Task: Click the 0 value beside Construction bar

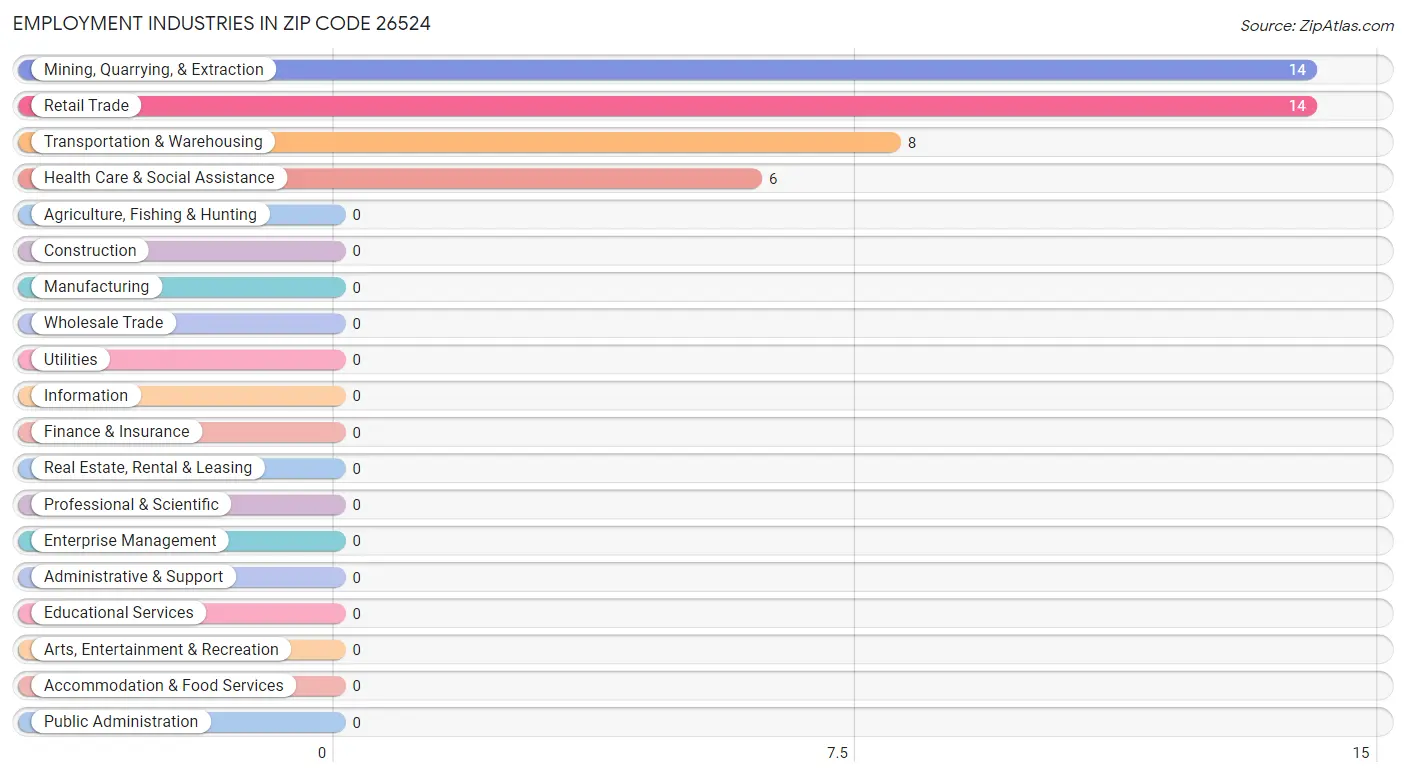Action: point(356,251)
